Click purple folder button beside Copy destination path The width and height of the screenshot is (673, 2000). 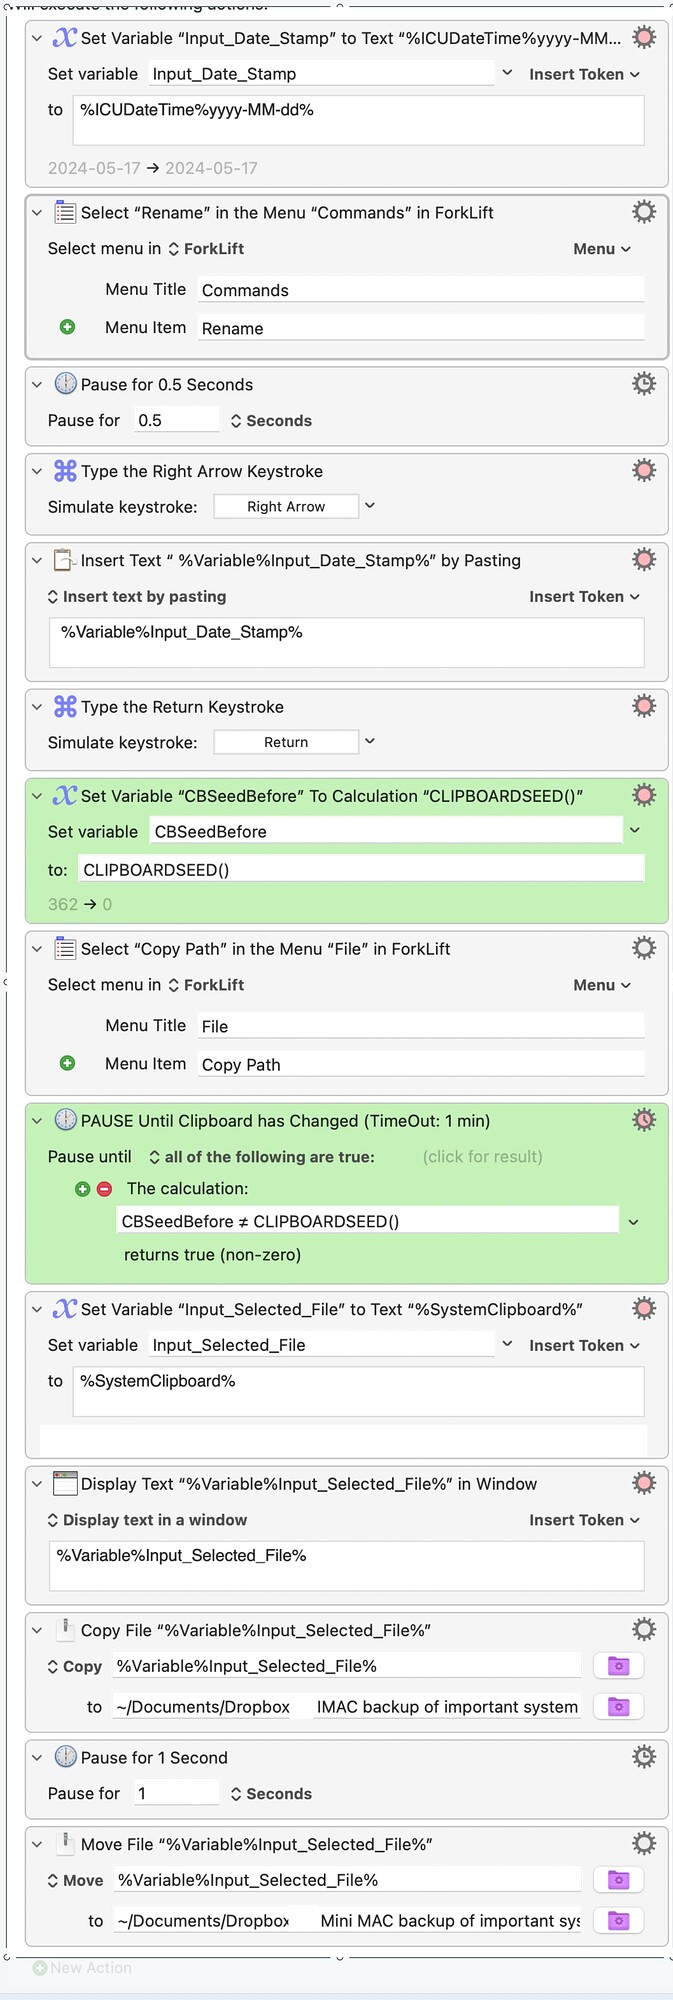pos(619,1707)
